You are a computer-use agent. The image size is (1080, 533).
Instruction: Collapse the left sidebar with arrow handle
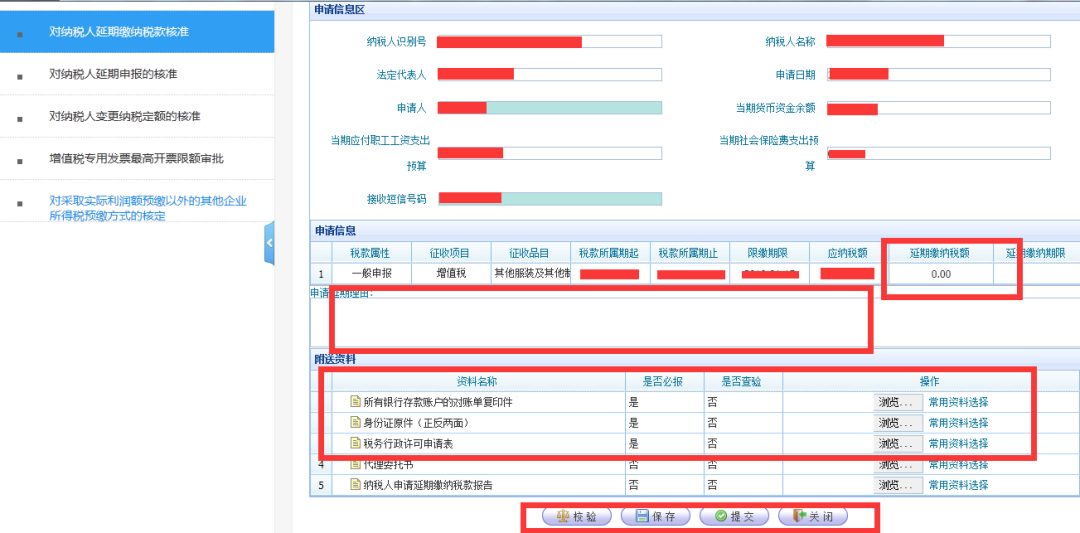coord(269,243)
